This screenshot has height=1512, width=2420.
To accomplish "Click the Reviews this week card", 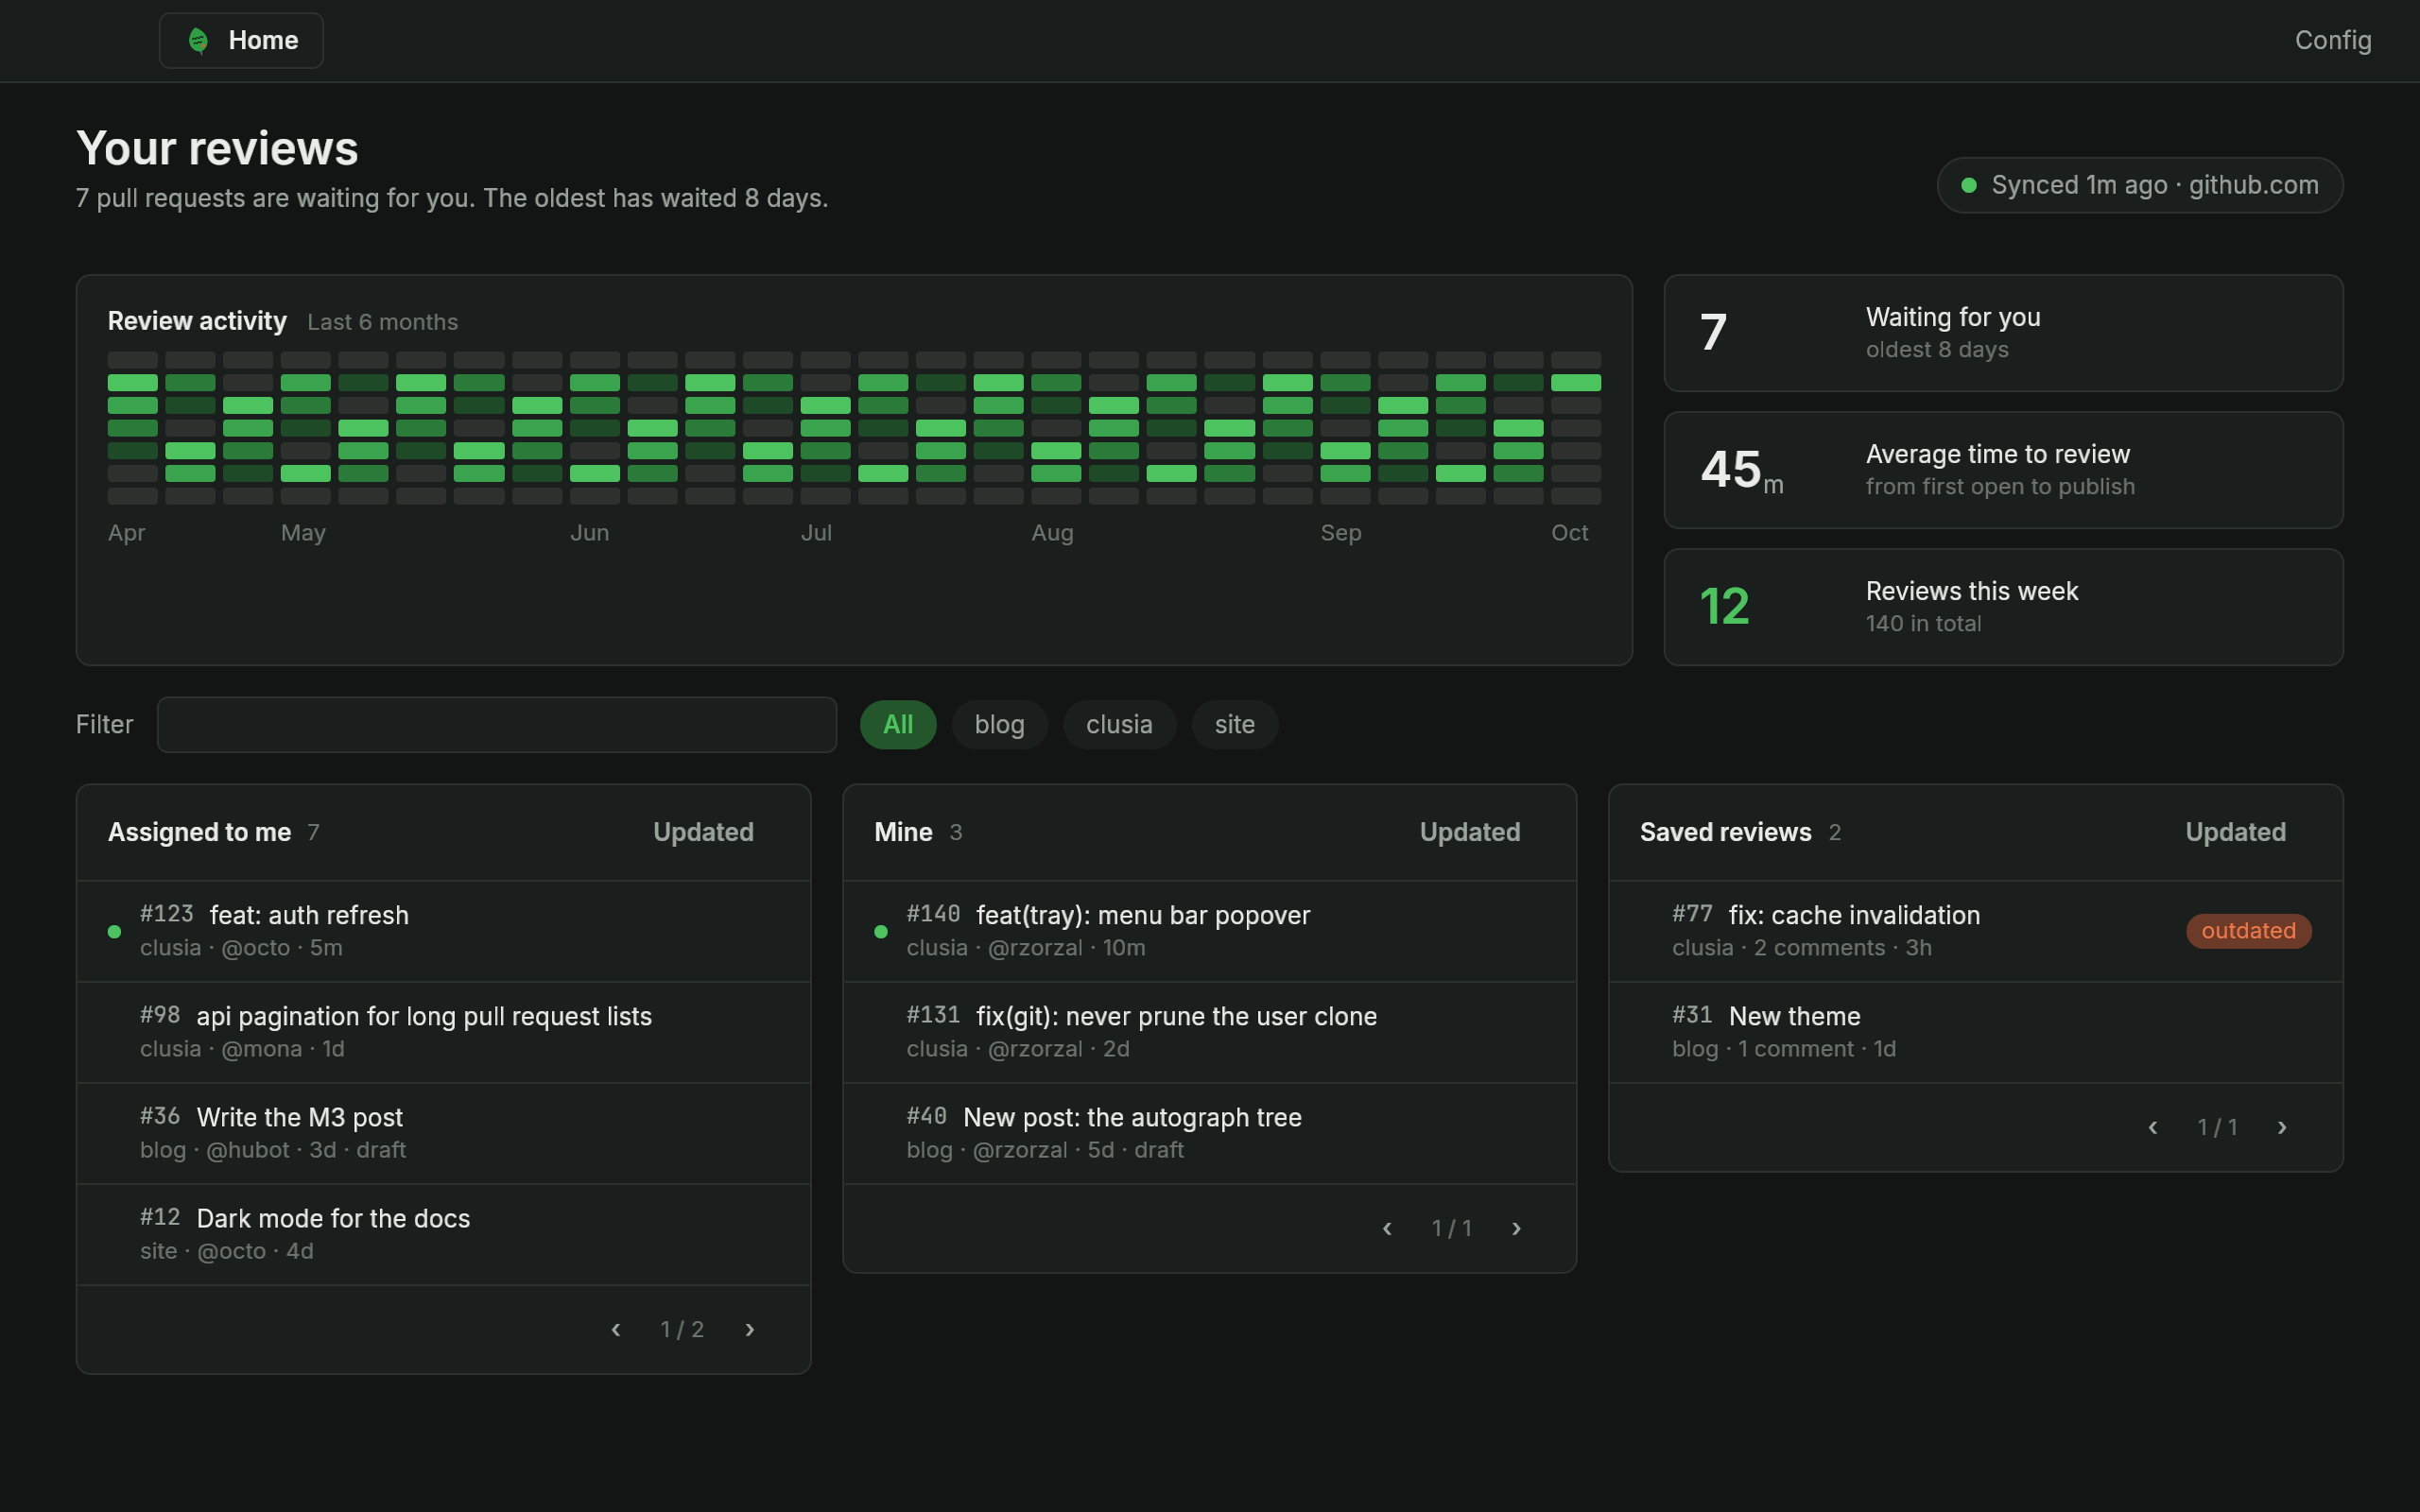I will click(2003, 607).
